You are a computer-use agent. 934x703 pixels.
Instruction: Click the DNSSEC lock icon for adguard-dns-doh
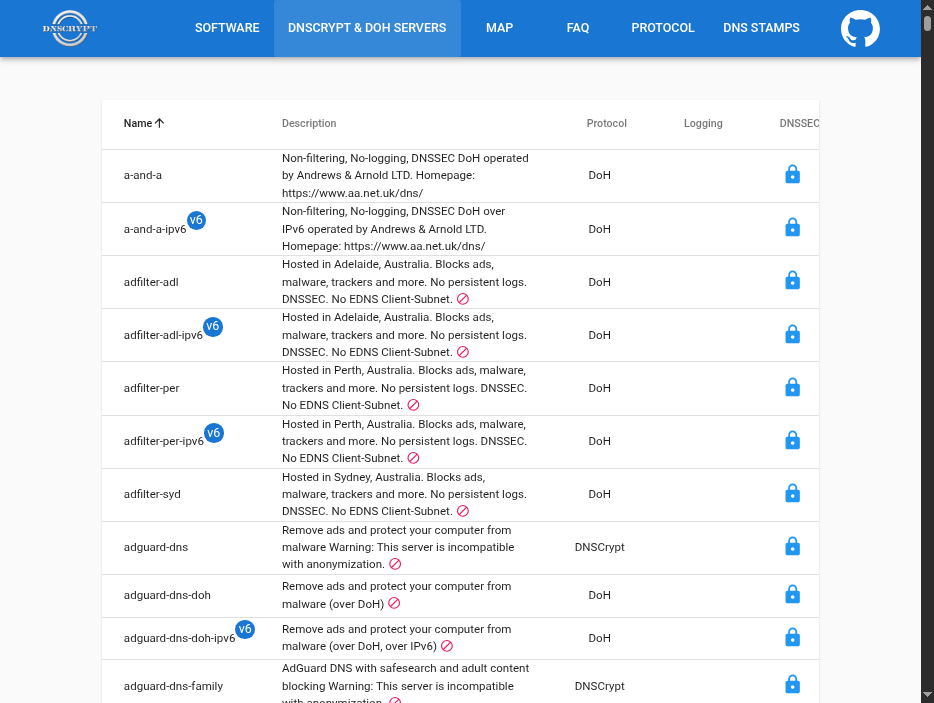(x=792, y=595)
